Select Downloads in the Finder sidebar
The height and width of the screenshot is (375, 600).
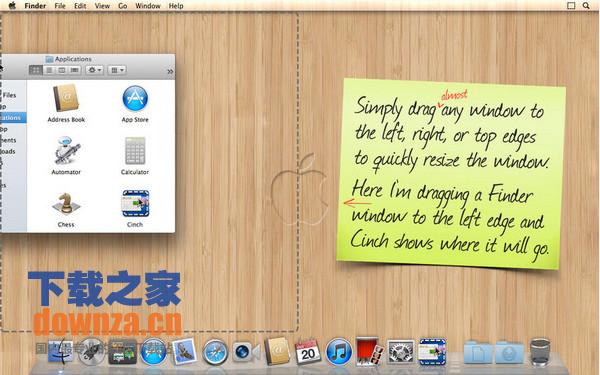pos(8,151)
